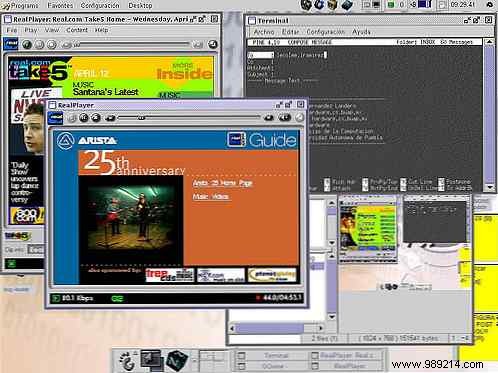The width and height of the screenshot is (498, 373).
Task: Open File menu in RealPlayer Take5 window
Action: click(x=12, y=30)
